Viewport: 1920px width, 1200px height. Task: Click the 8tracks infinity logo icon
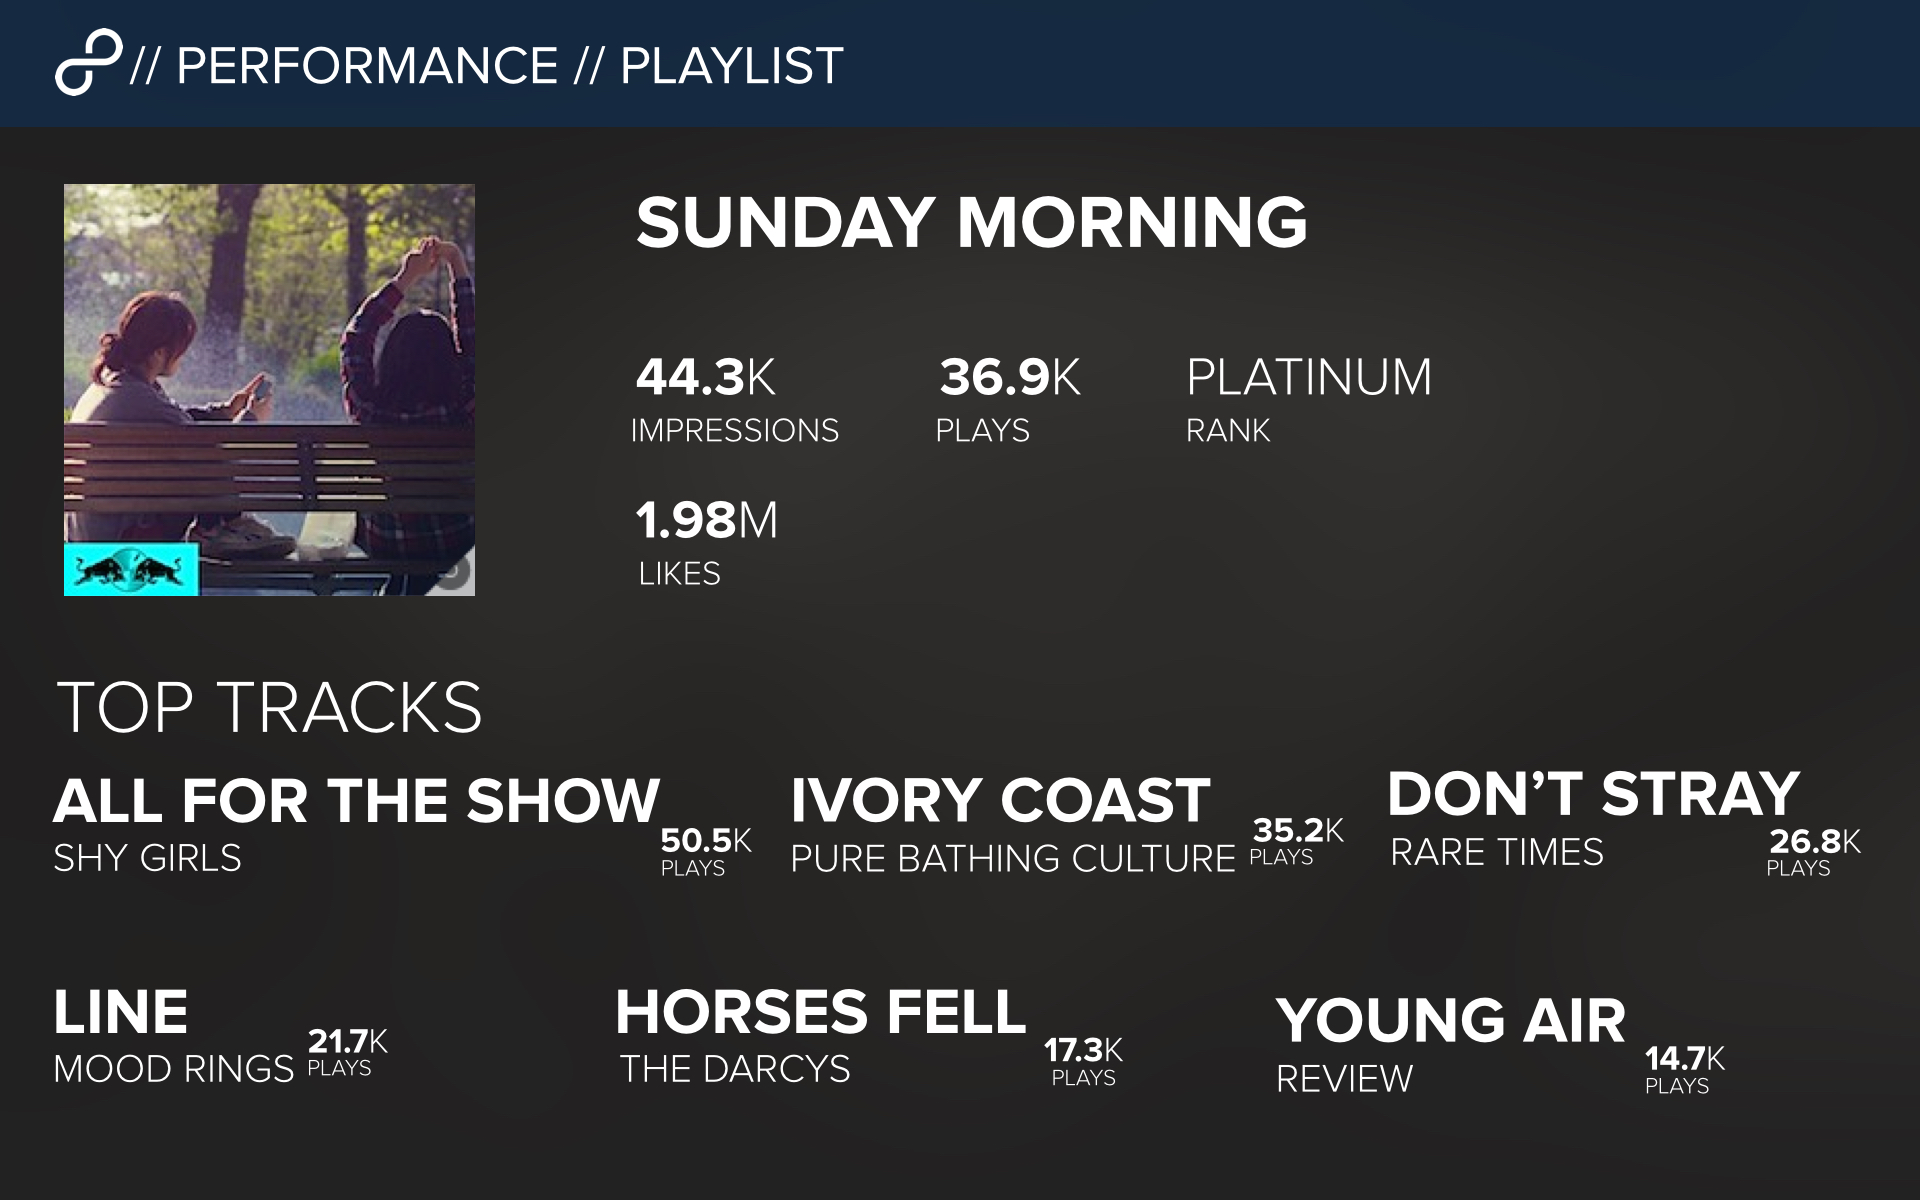pos(89,63)
